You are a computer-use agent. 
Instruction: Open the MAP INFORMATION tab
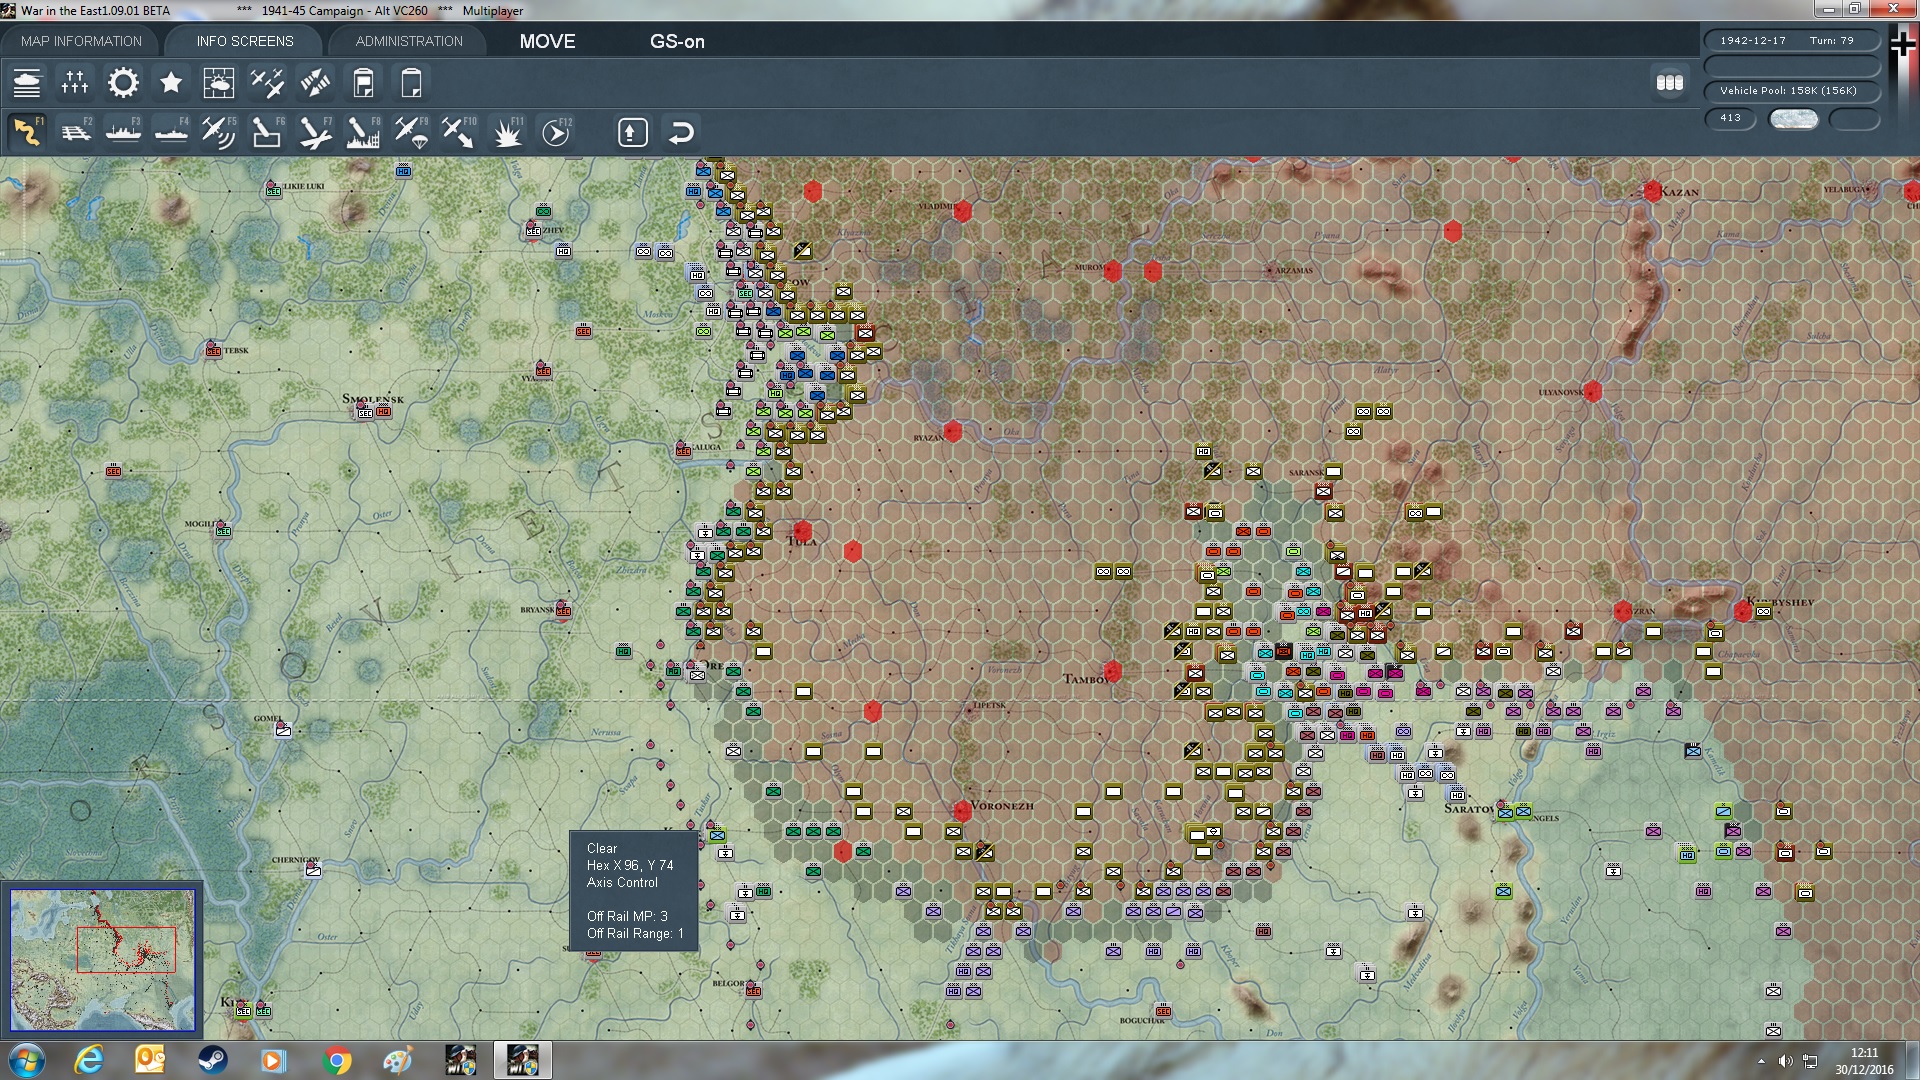pyautogui.click(x=81, y=41)
